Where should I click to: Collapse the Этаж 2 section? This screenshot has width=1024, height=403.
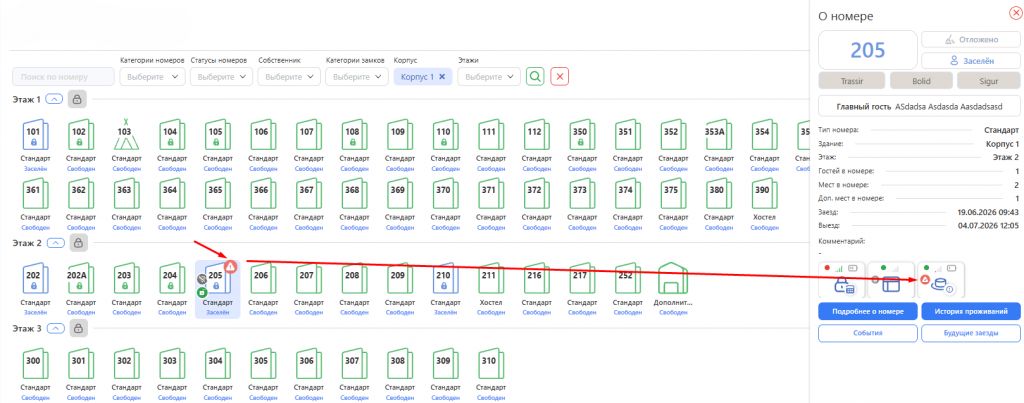(x=55, y=243)
